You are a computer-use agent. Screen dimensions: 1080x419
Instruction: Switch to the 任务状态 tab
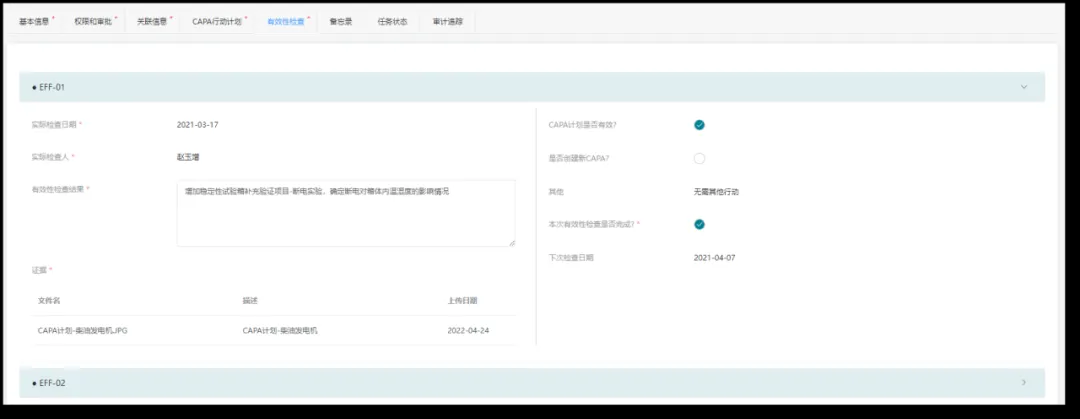(x=392, y=21)
